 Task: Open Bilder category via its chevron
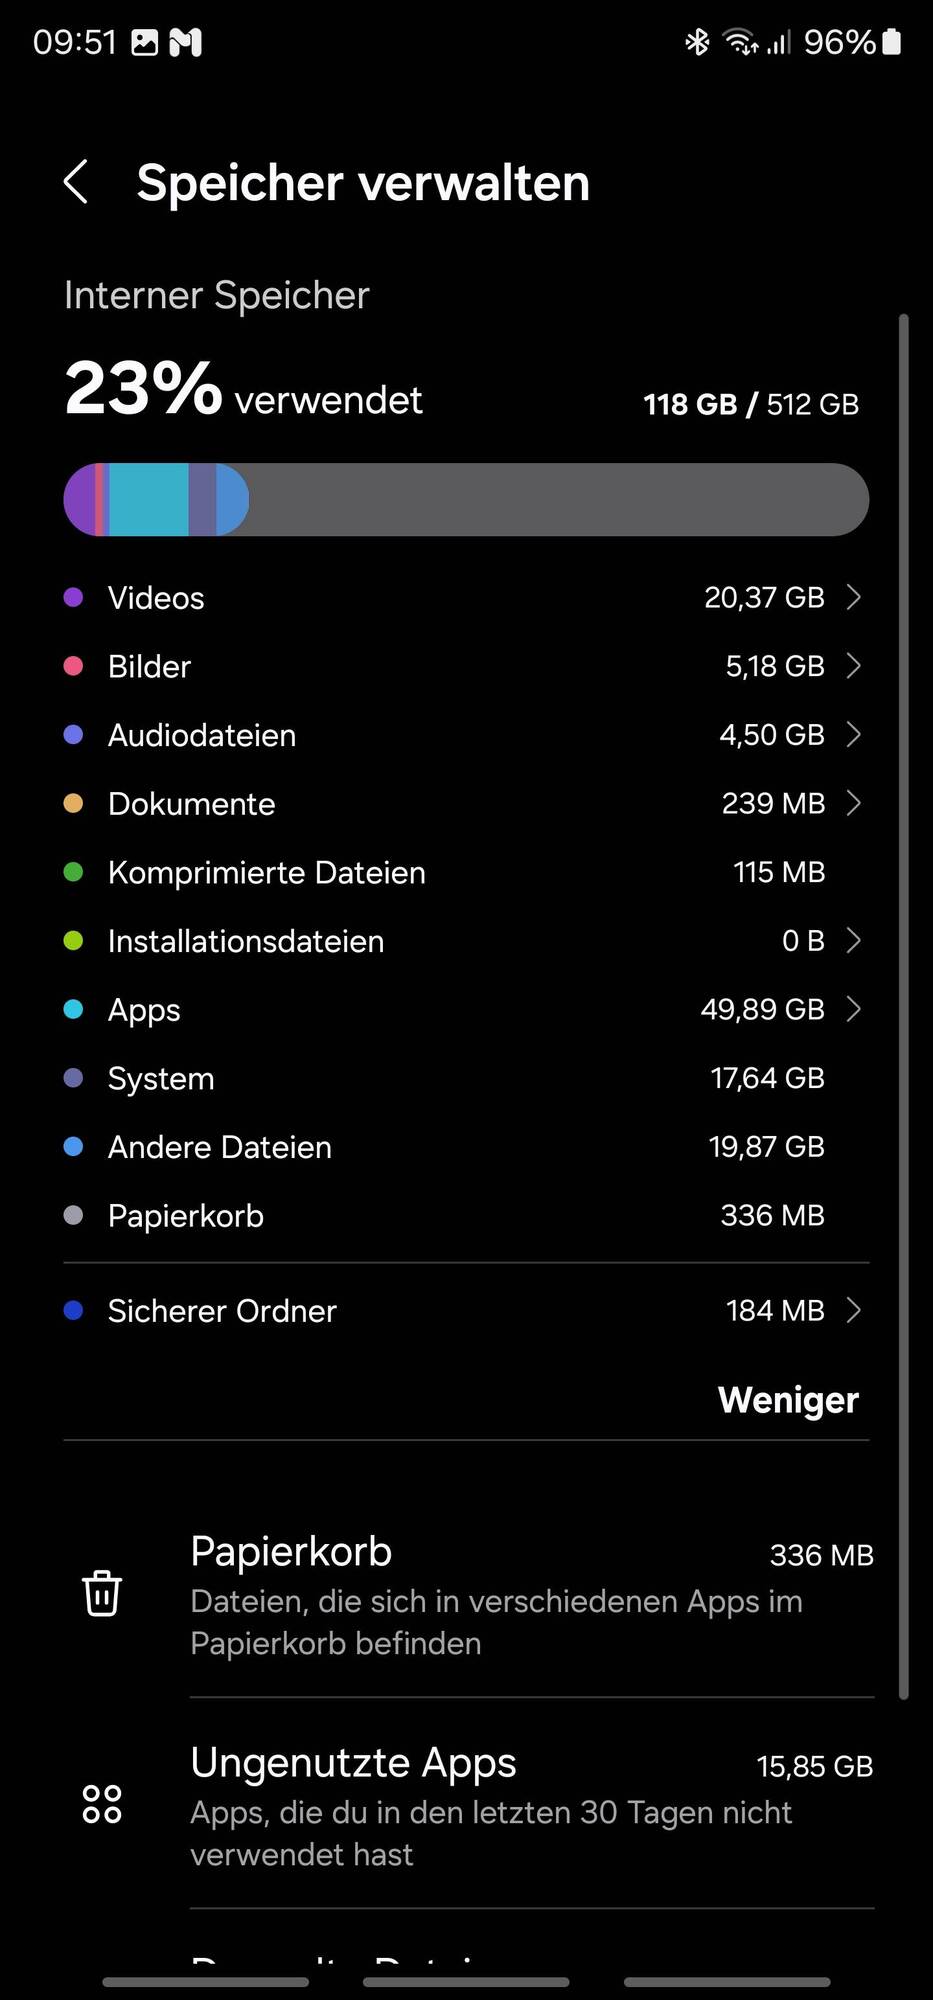click(853, 666)
